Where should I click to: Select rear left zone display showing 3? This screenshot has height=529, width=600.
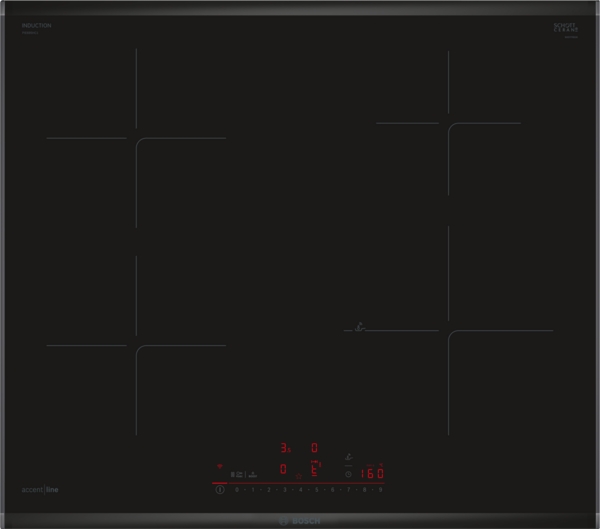pyautogui.click(x=283, y=449)
